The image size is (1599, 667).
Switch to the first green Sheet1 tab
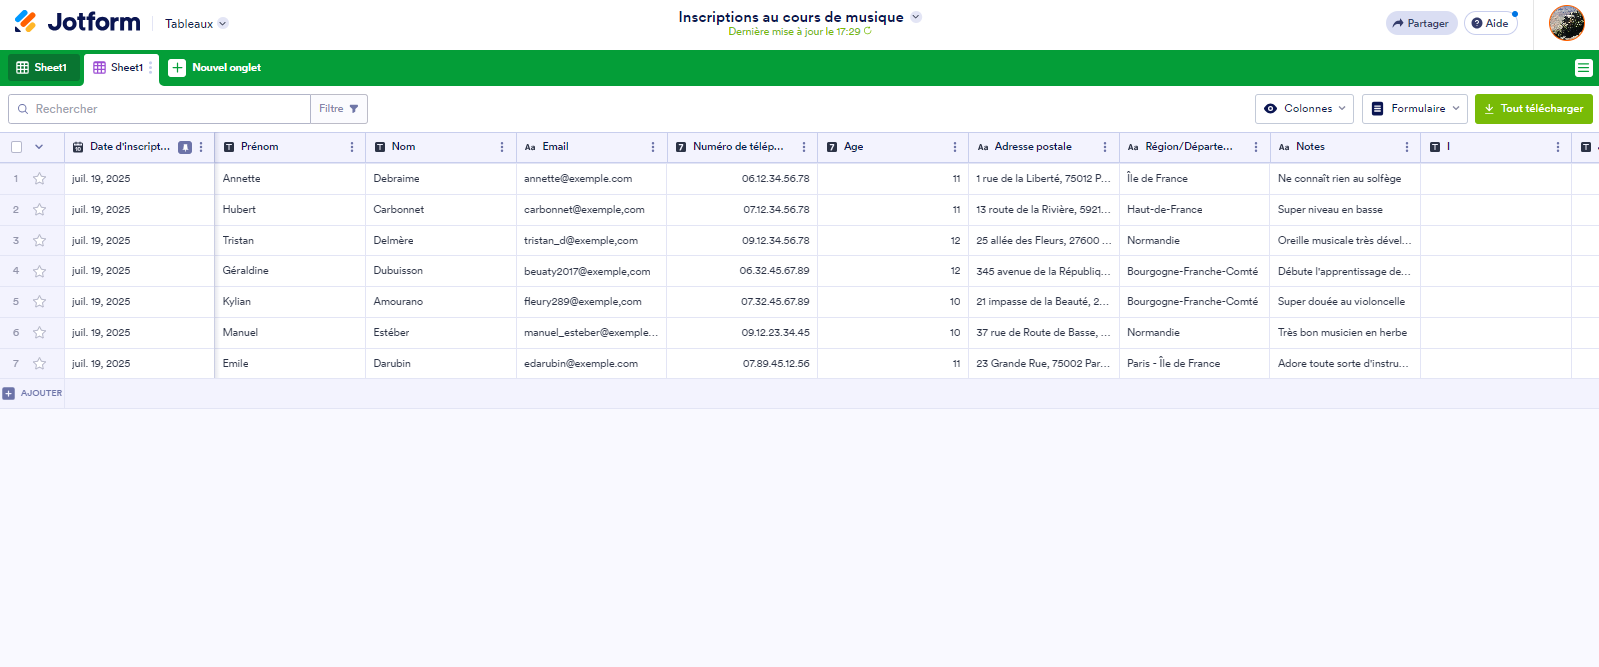[43, 68]
